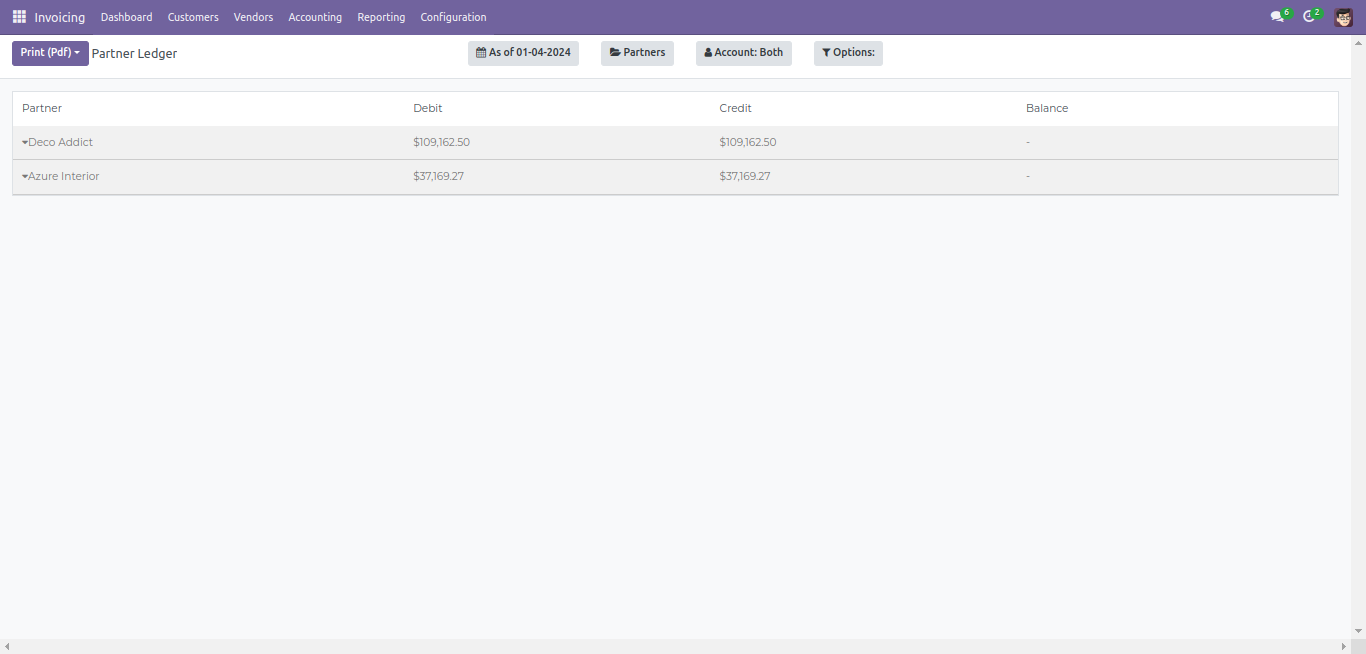Click the Invoicing app title
Viewport: 1366px width, 654px height.
(x=60, y=17)
